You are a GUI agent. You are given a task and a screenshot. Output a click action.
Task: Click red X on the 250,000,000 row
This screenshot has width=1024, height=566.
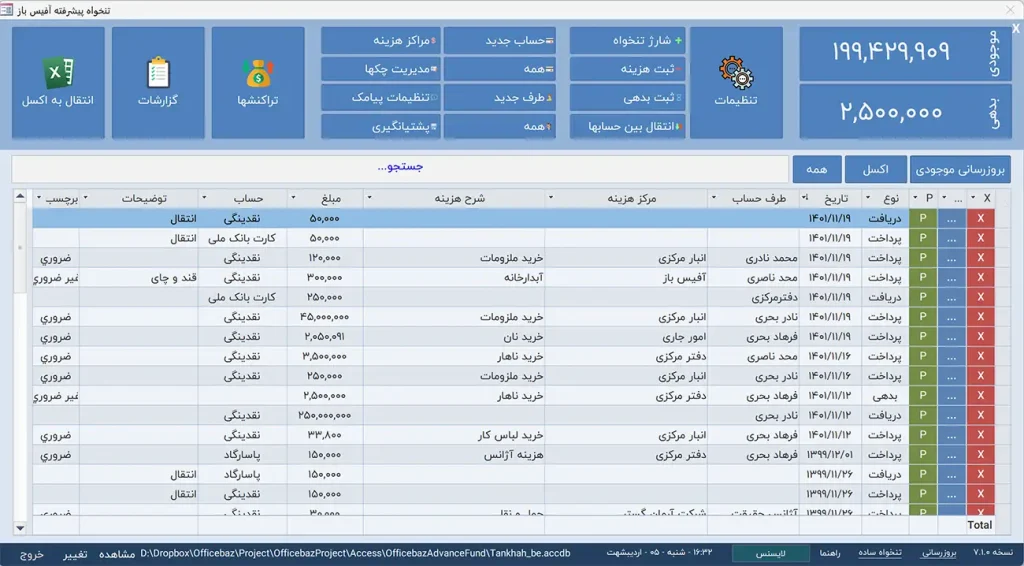pos(980,415)
